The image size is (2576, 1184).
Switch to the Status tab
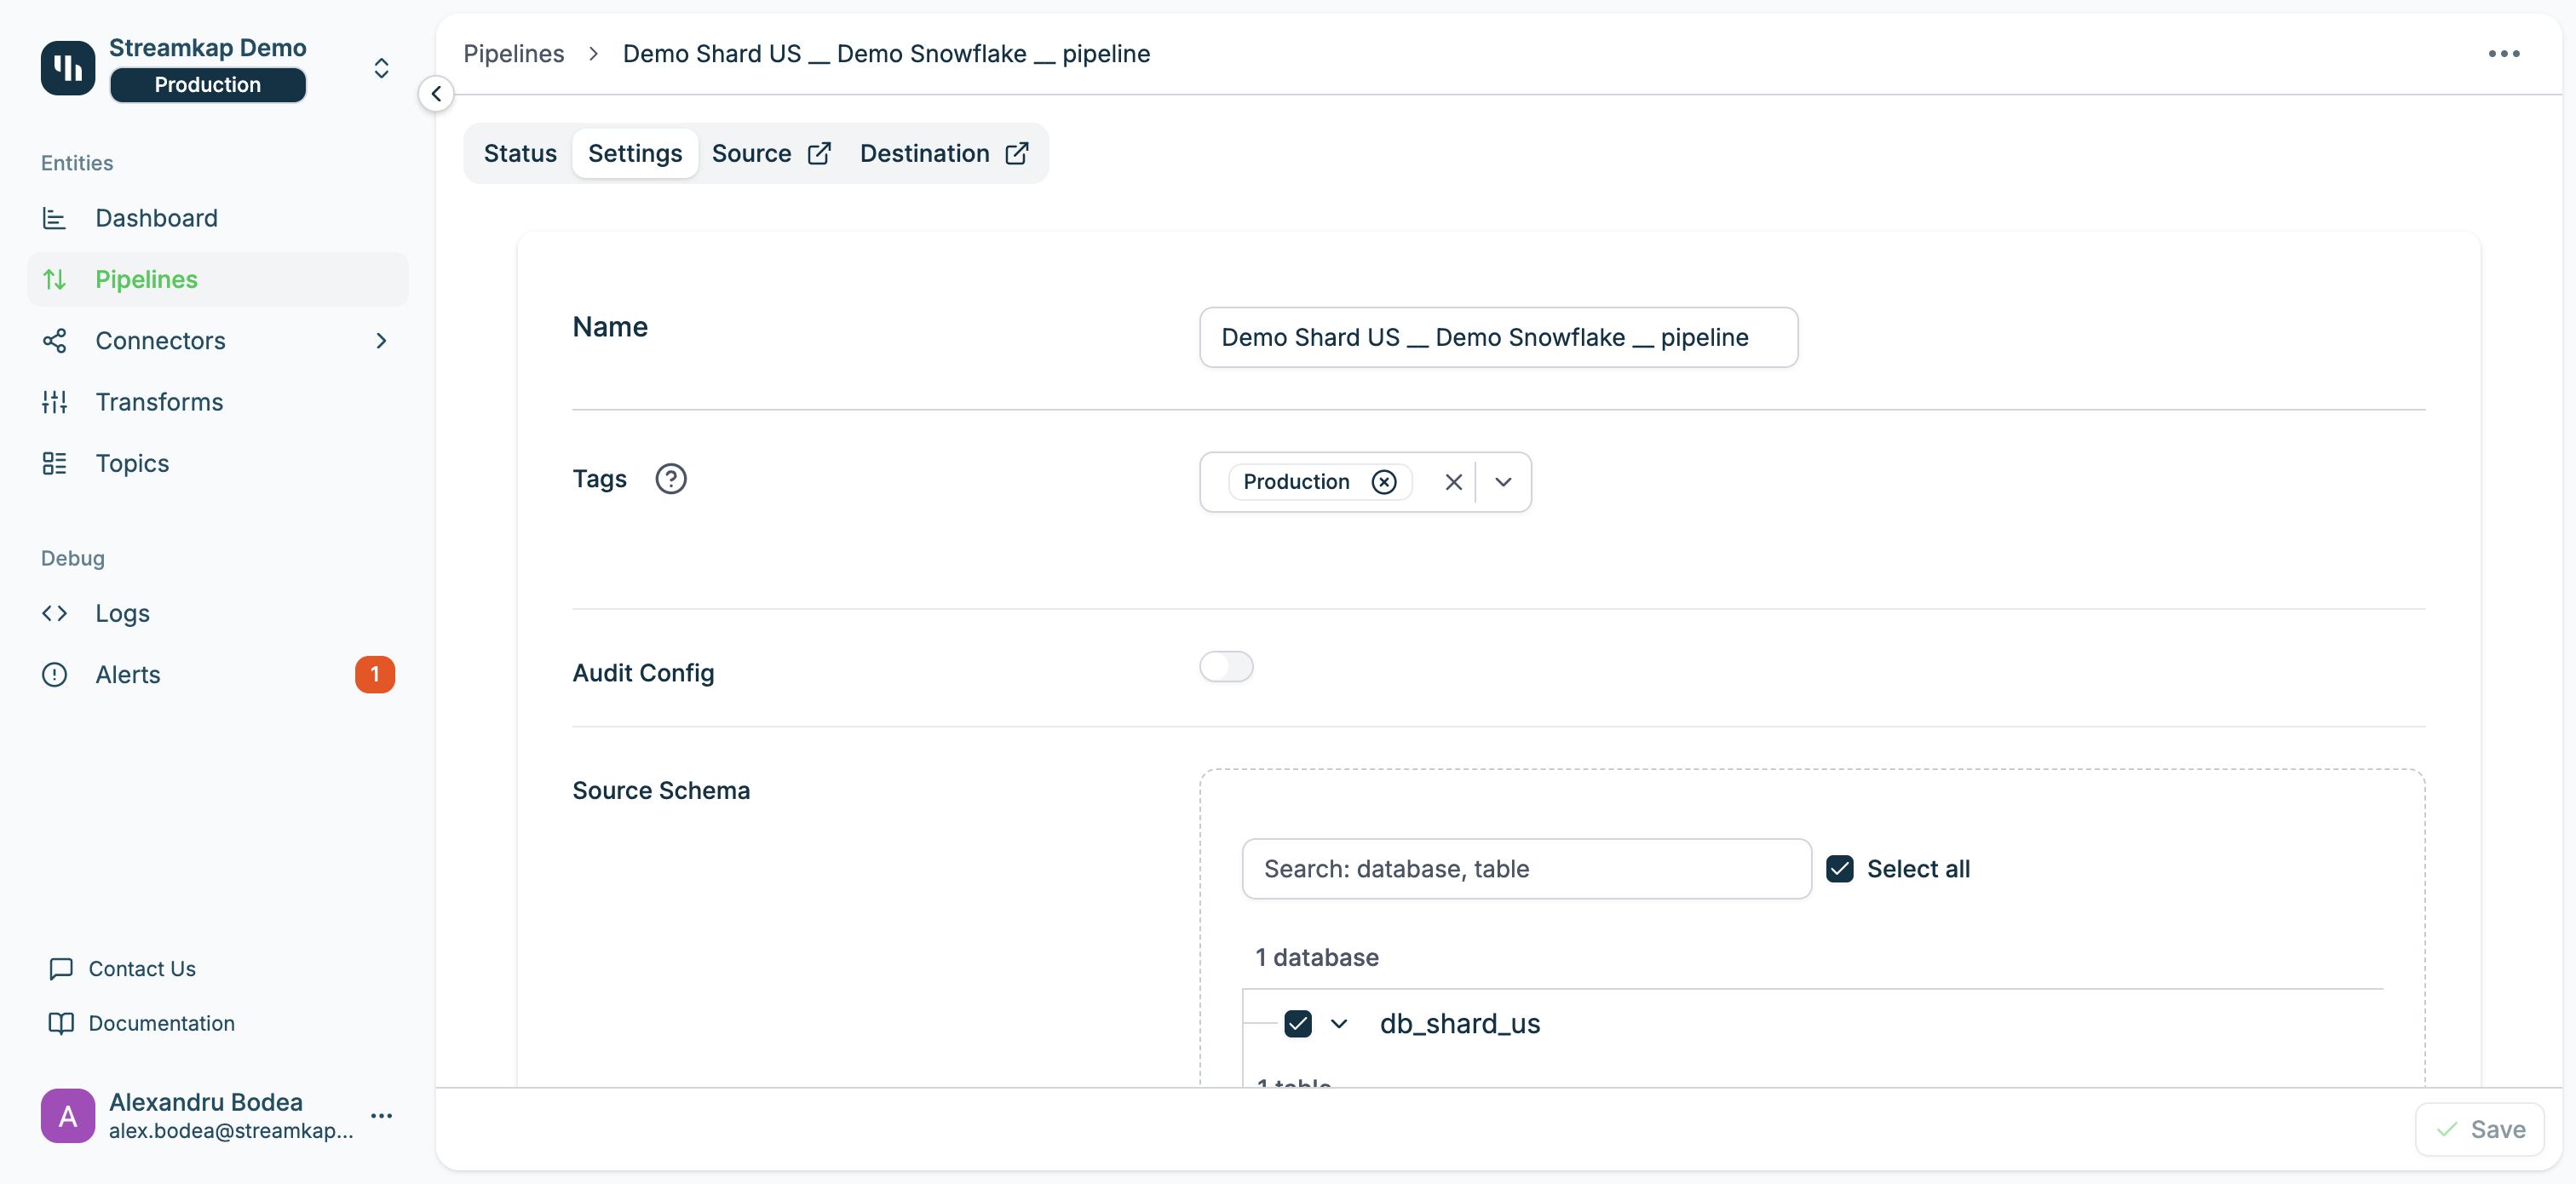click(x=520, y=154)
